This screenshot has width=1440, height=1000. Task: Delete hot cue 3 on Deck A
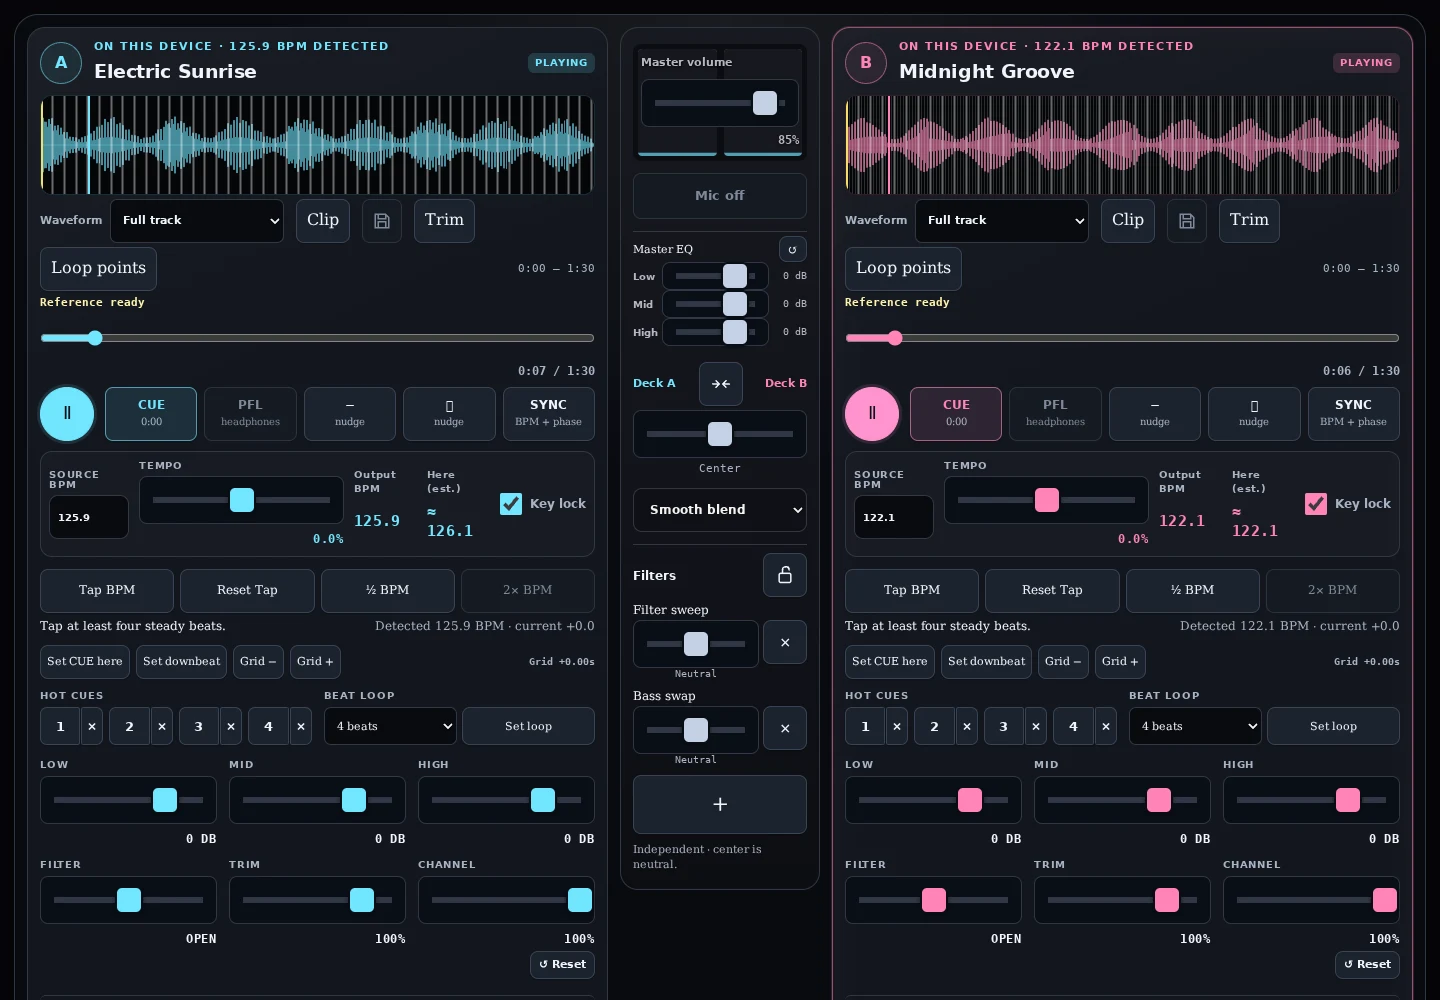231,726
